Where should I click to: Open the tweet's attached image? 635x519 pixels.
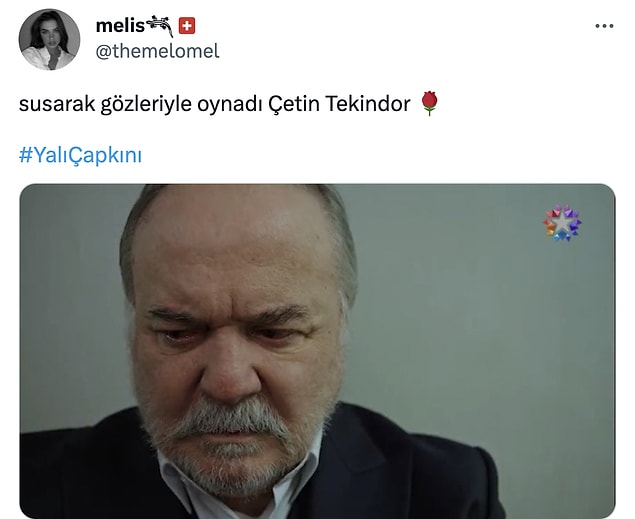point(318,351)
